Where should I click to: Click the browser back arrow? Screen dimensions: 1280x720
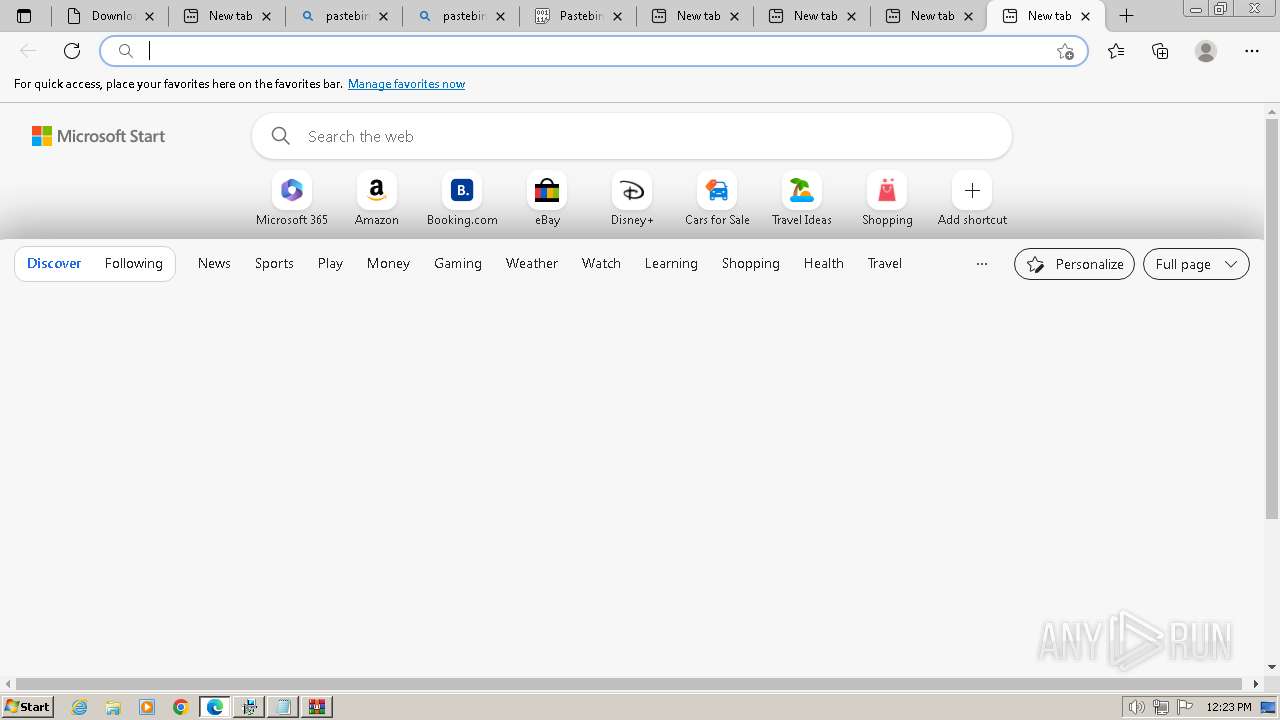click(28, 51)
